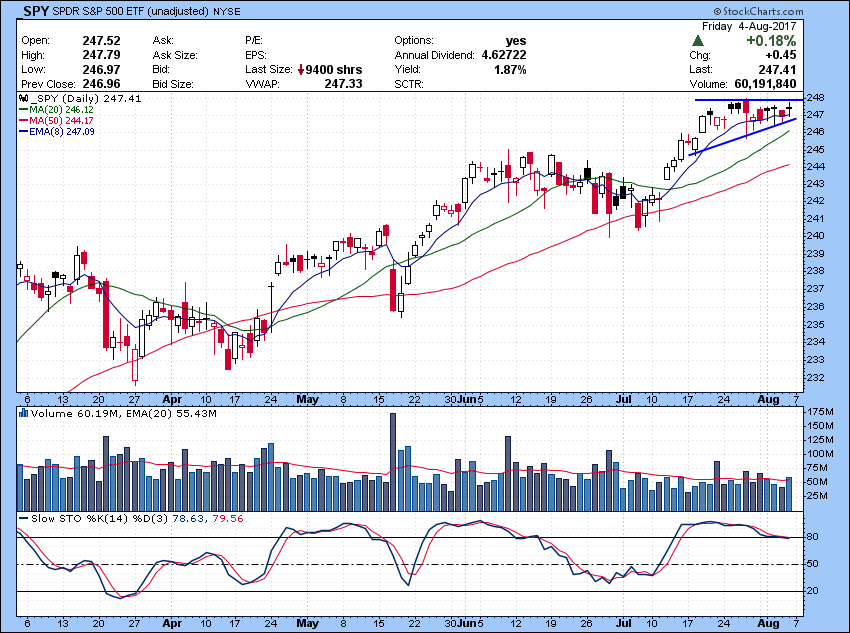The height and width of the screenshot is (633, 850).
Task: Click the 50 level label on stochastic axis
Action: pos(813,564)
